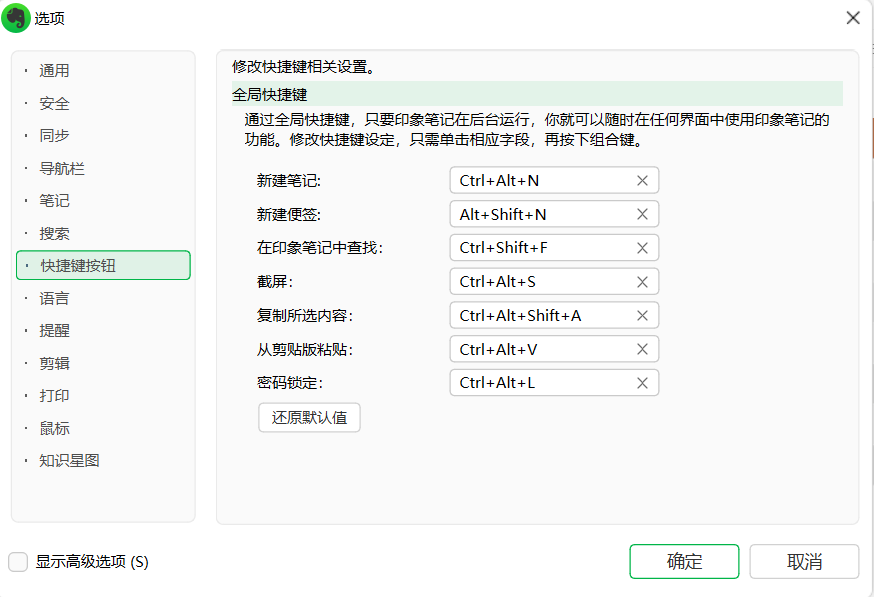Close the 选项 dialog window
Screen dimensions: 874x597
[853, 18]
